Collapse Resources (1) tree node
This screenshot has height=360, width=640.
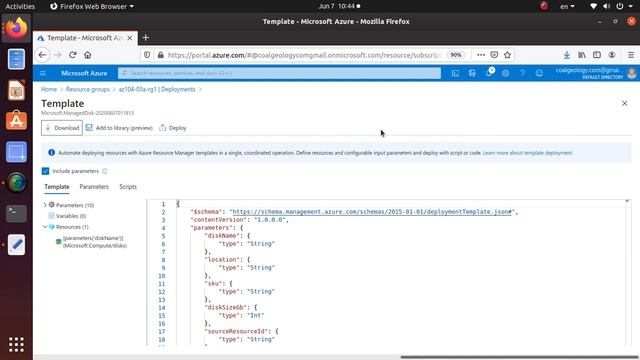pyautogui.click(x=45, y=227)
